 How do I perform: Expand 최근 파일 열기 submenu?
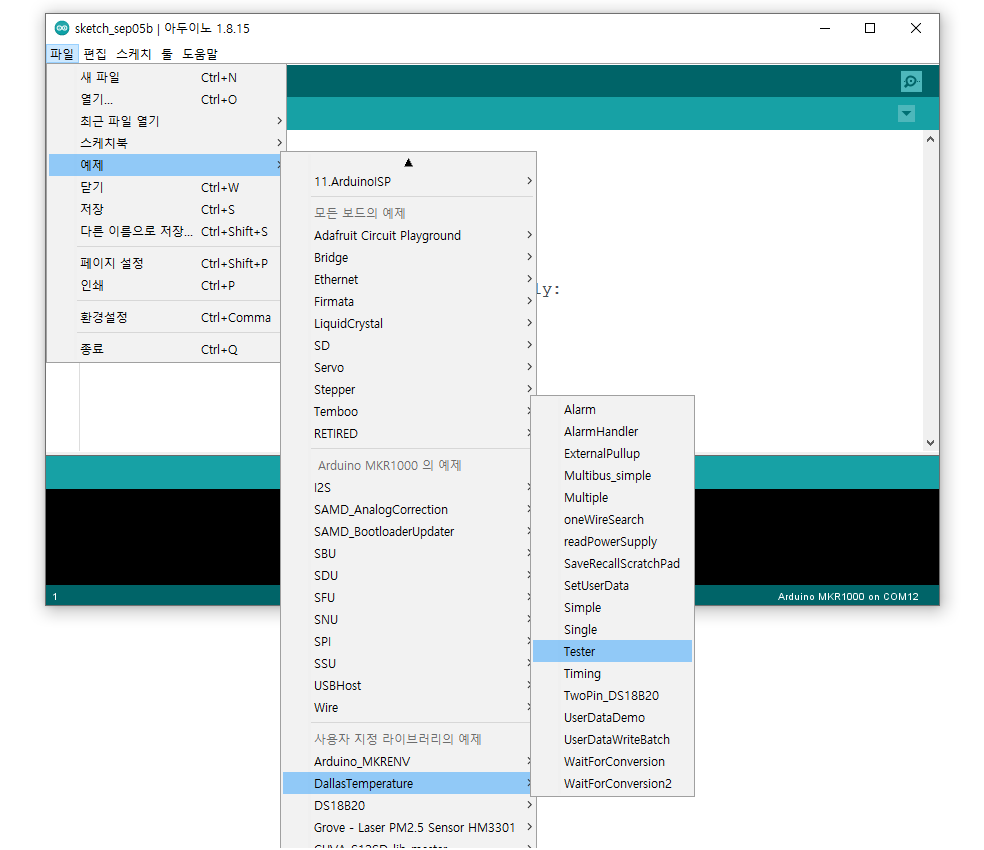click(x=164, y=121)
